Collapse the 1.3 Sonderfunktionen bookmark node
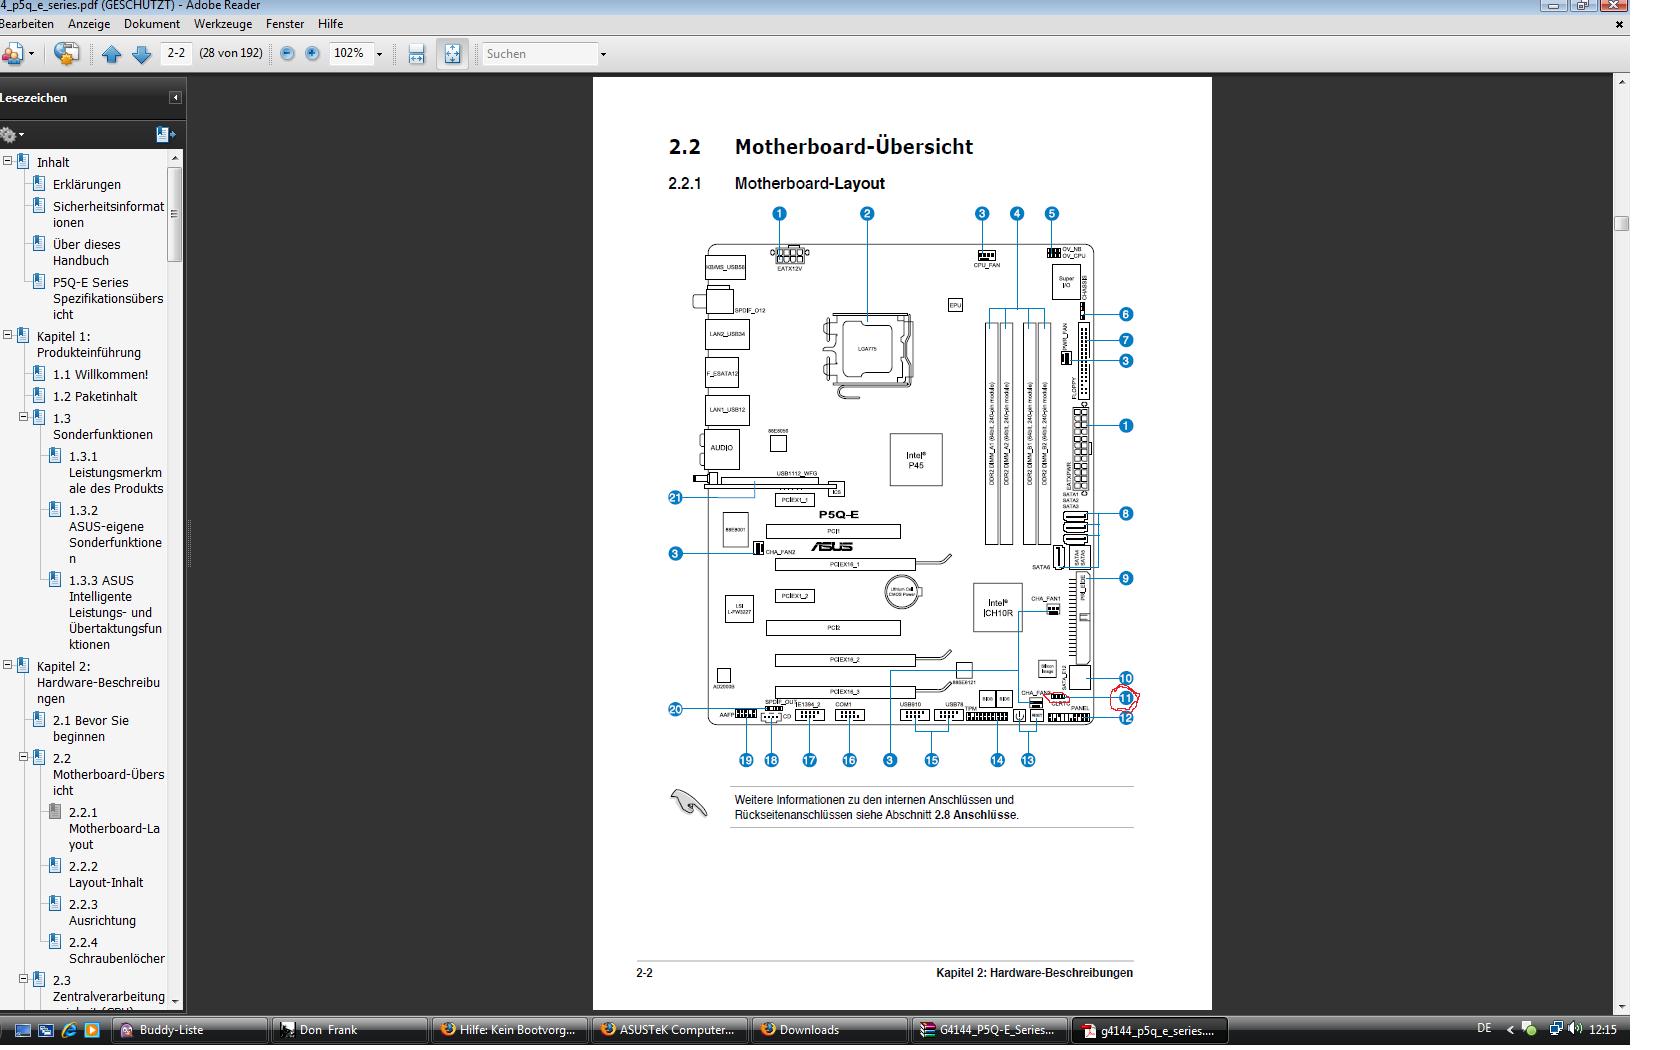 (x=24, y=416)
